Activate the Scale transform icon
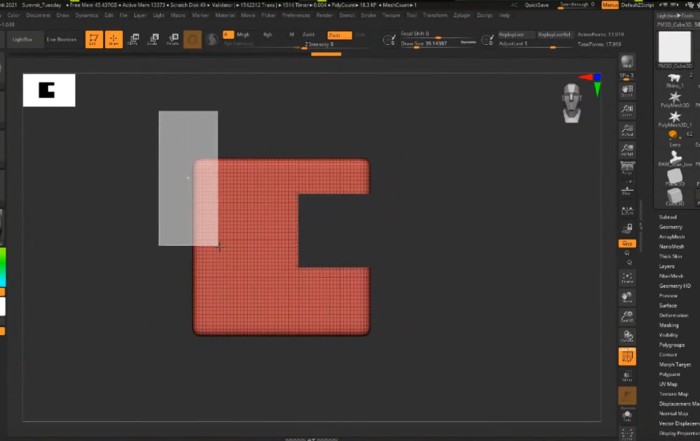The height and width of the screenshot is (441, 700). point(153,39)
